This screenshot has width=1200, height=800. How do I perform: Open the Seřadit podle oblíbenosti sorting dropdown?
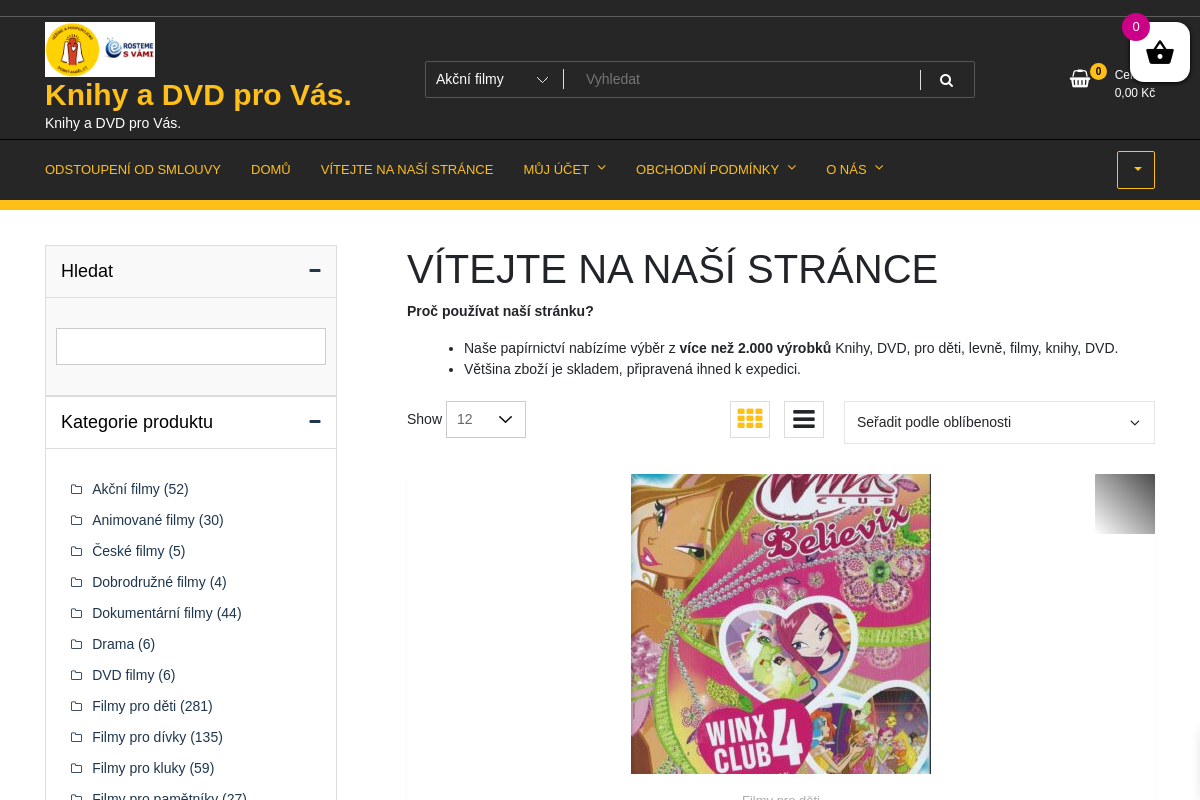coord(999,422)
